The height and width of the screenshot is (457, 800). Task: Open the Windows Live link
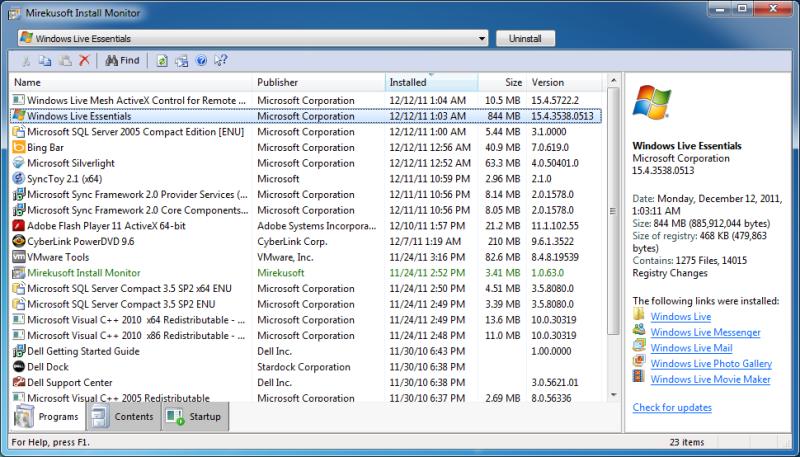(x=681, y=317)
